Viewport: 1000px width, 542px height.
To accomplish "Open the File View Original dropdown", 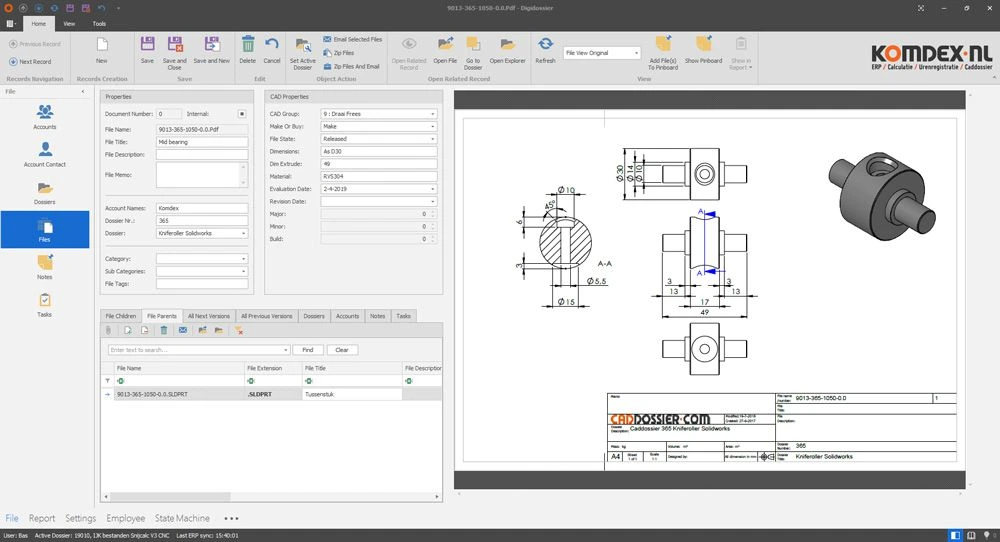I will click(x=635, y=53).
